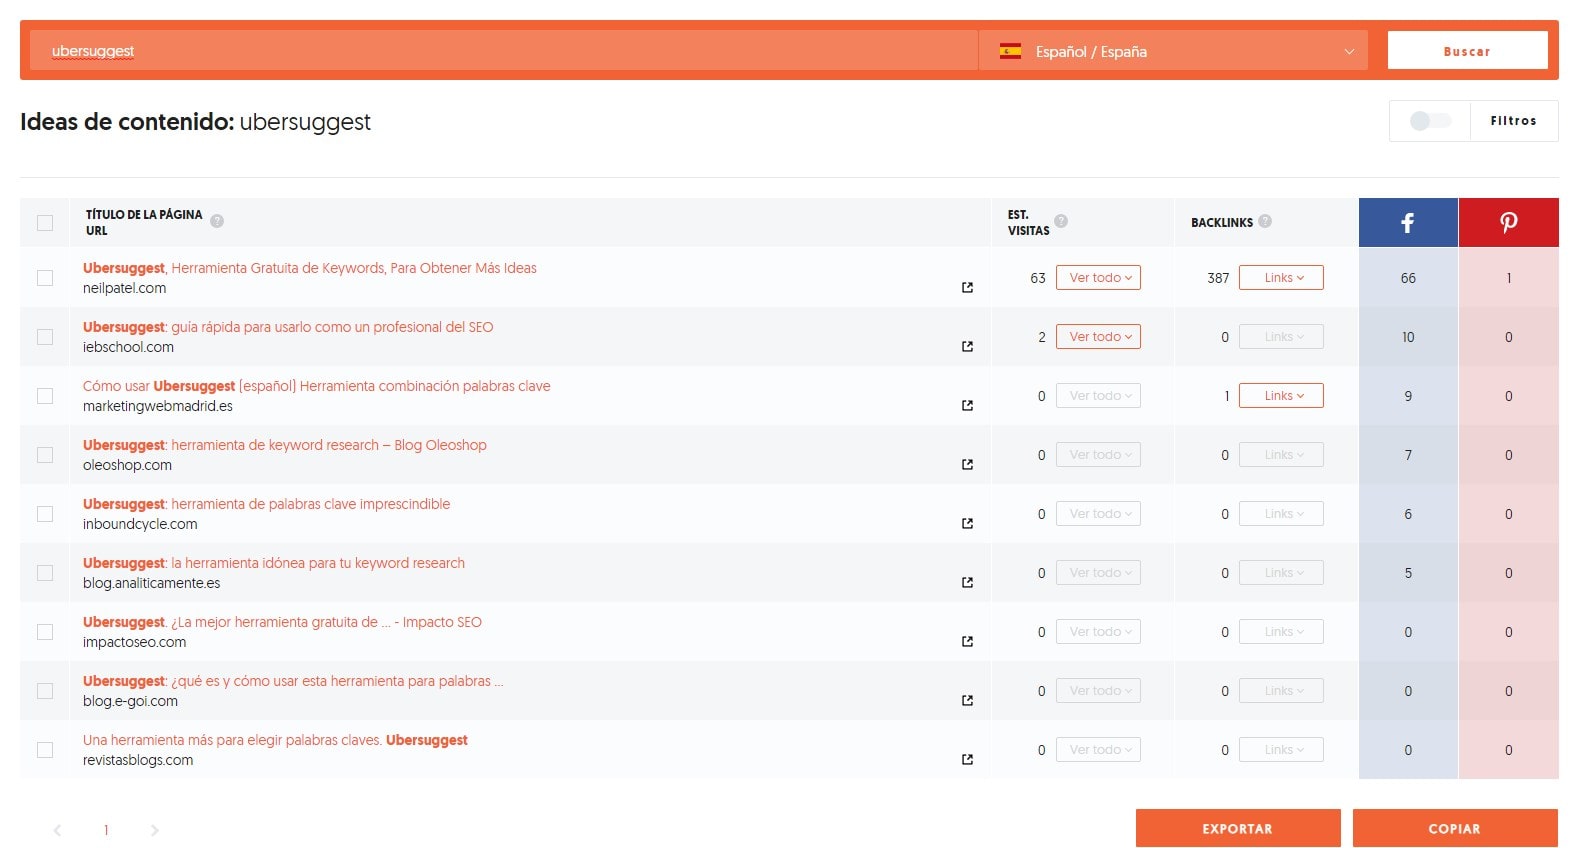Viewport: 1596px width, 848px height.
Task: Expand Ver todo for oleoshop.com
Action: [1098, 455]
